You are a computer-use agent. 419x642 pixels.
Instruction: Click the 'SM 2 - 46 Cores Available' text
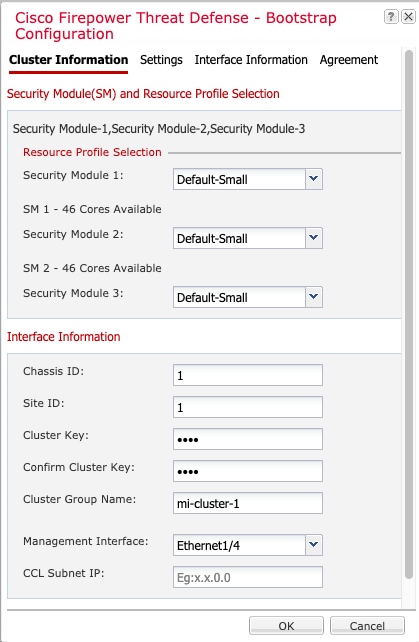[92, 268]
